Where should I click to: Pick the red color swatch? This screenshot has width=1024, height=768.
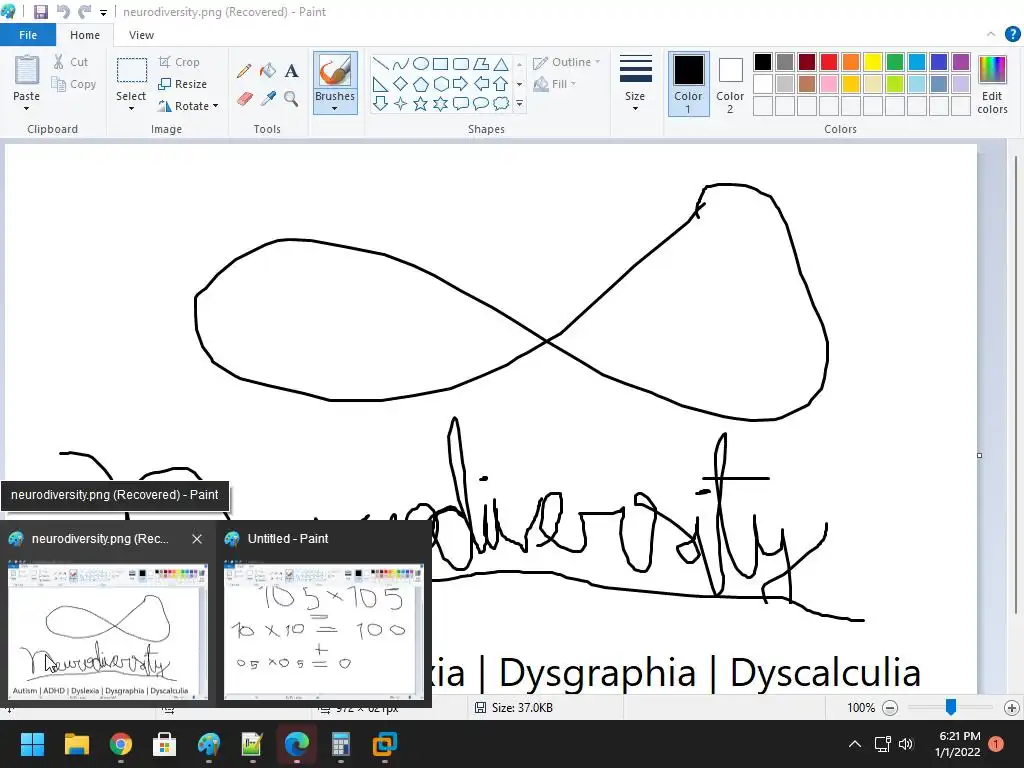pos(829,62)
